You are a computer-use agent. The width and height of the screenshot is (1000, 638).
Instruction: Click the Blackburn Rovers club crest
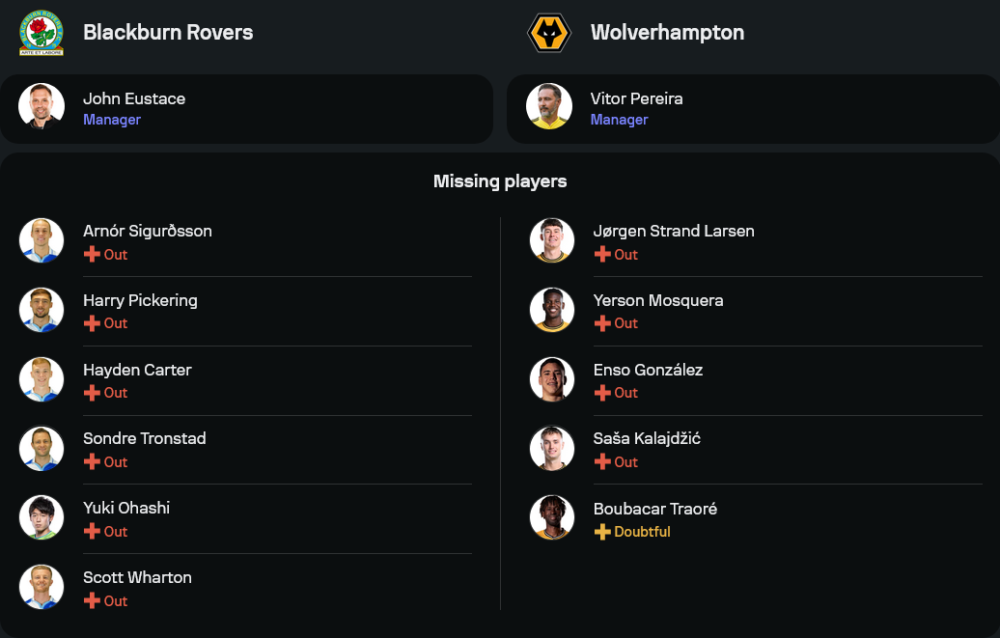(41, 33)
